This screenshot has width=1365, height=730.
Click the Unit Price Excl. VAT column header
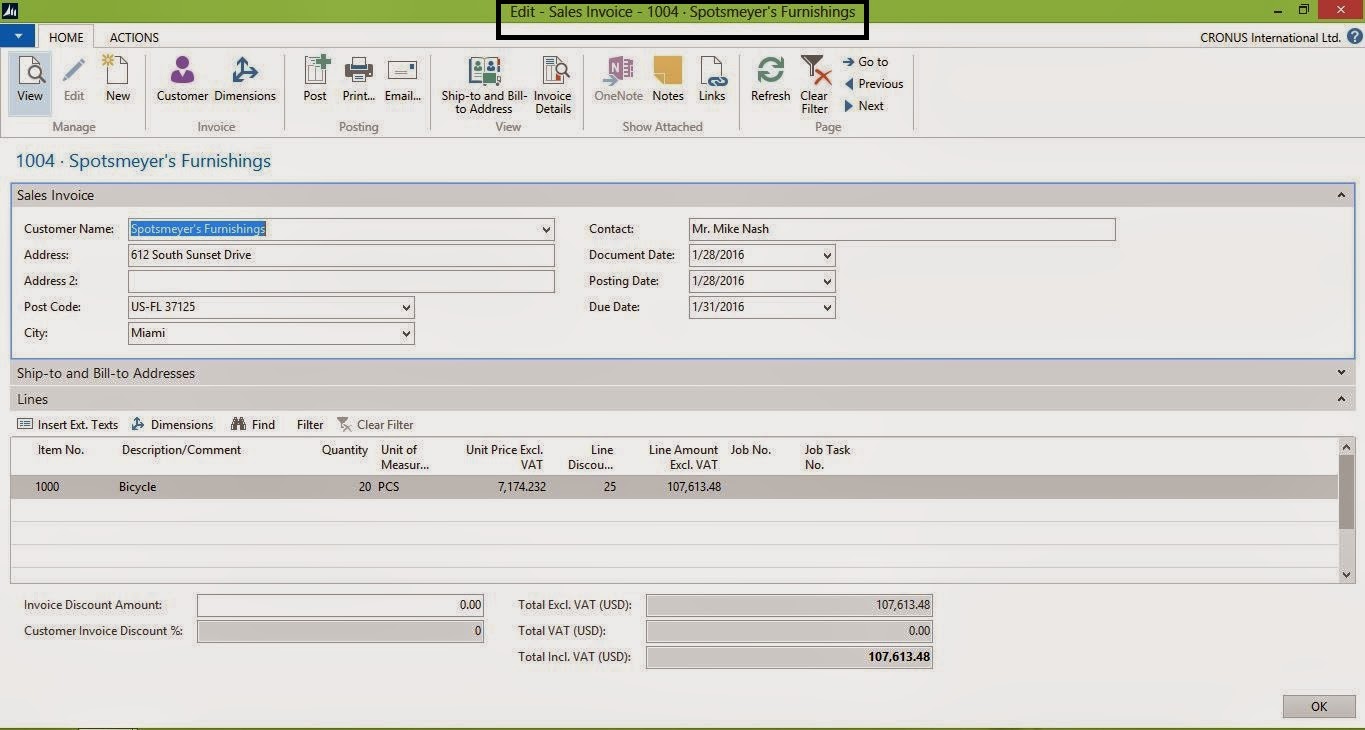(x=505, y=457)
